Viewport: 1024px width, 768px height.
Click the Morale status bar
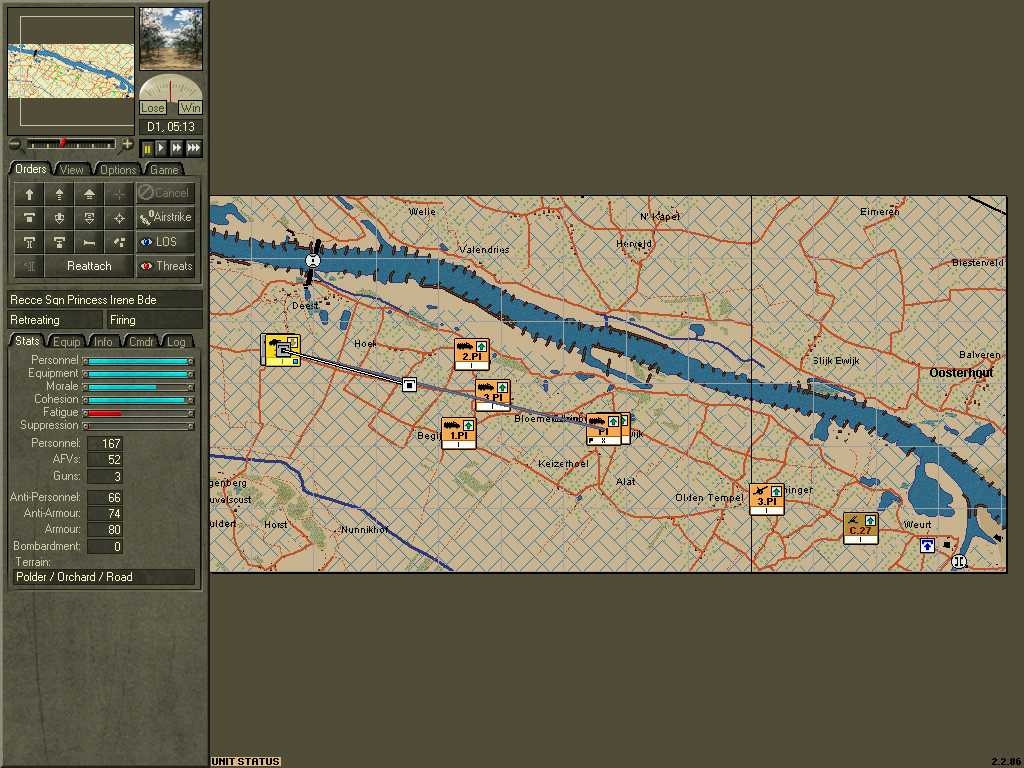coord(140,387)
